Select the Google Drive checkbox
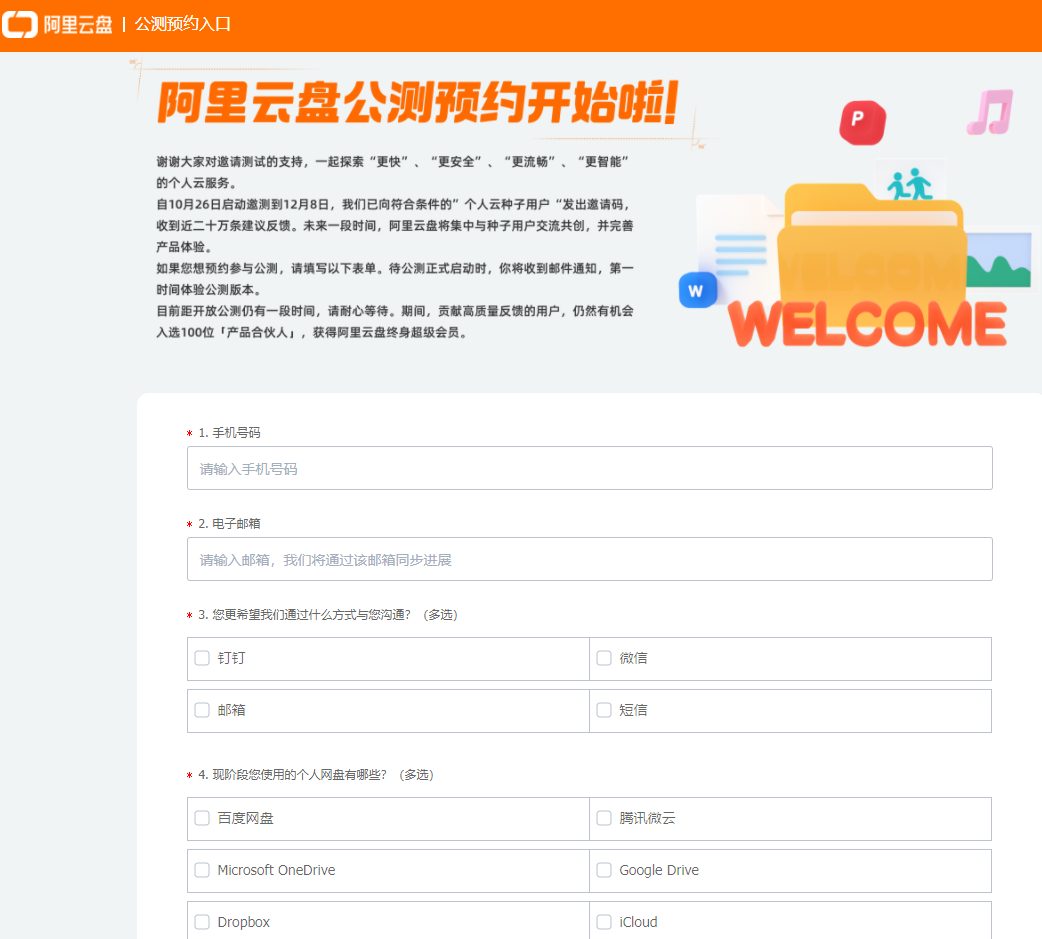This screenshot has width=1042, height=939. pyautogui.click(x=604, y=870)
